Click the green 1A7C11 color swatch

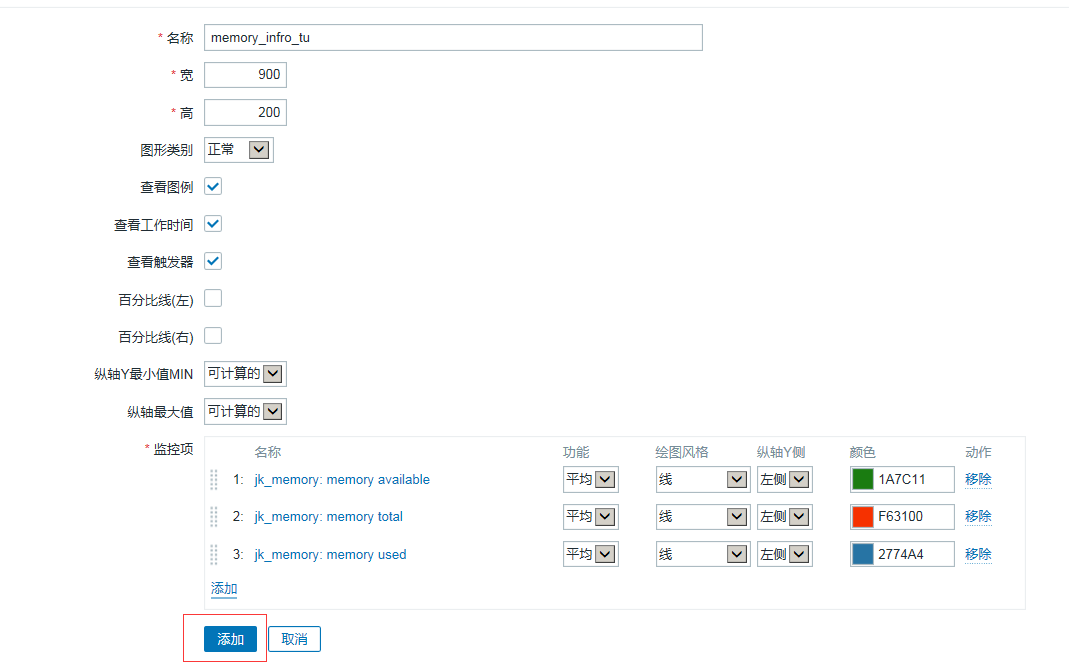862,479
